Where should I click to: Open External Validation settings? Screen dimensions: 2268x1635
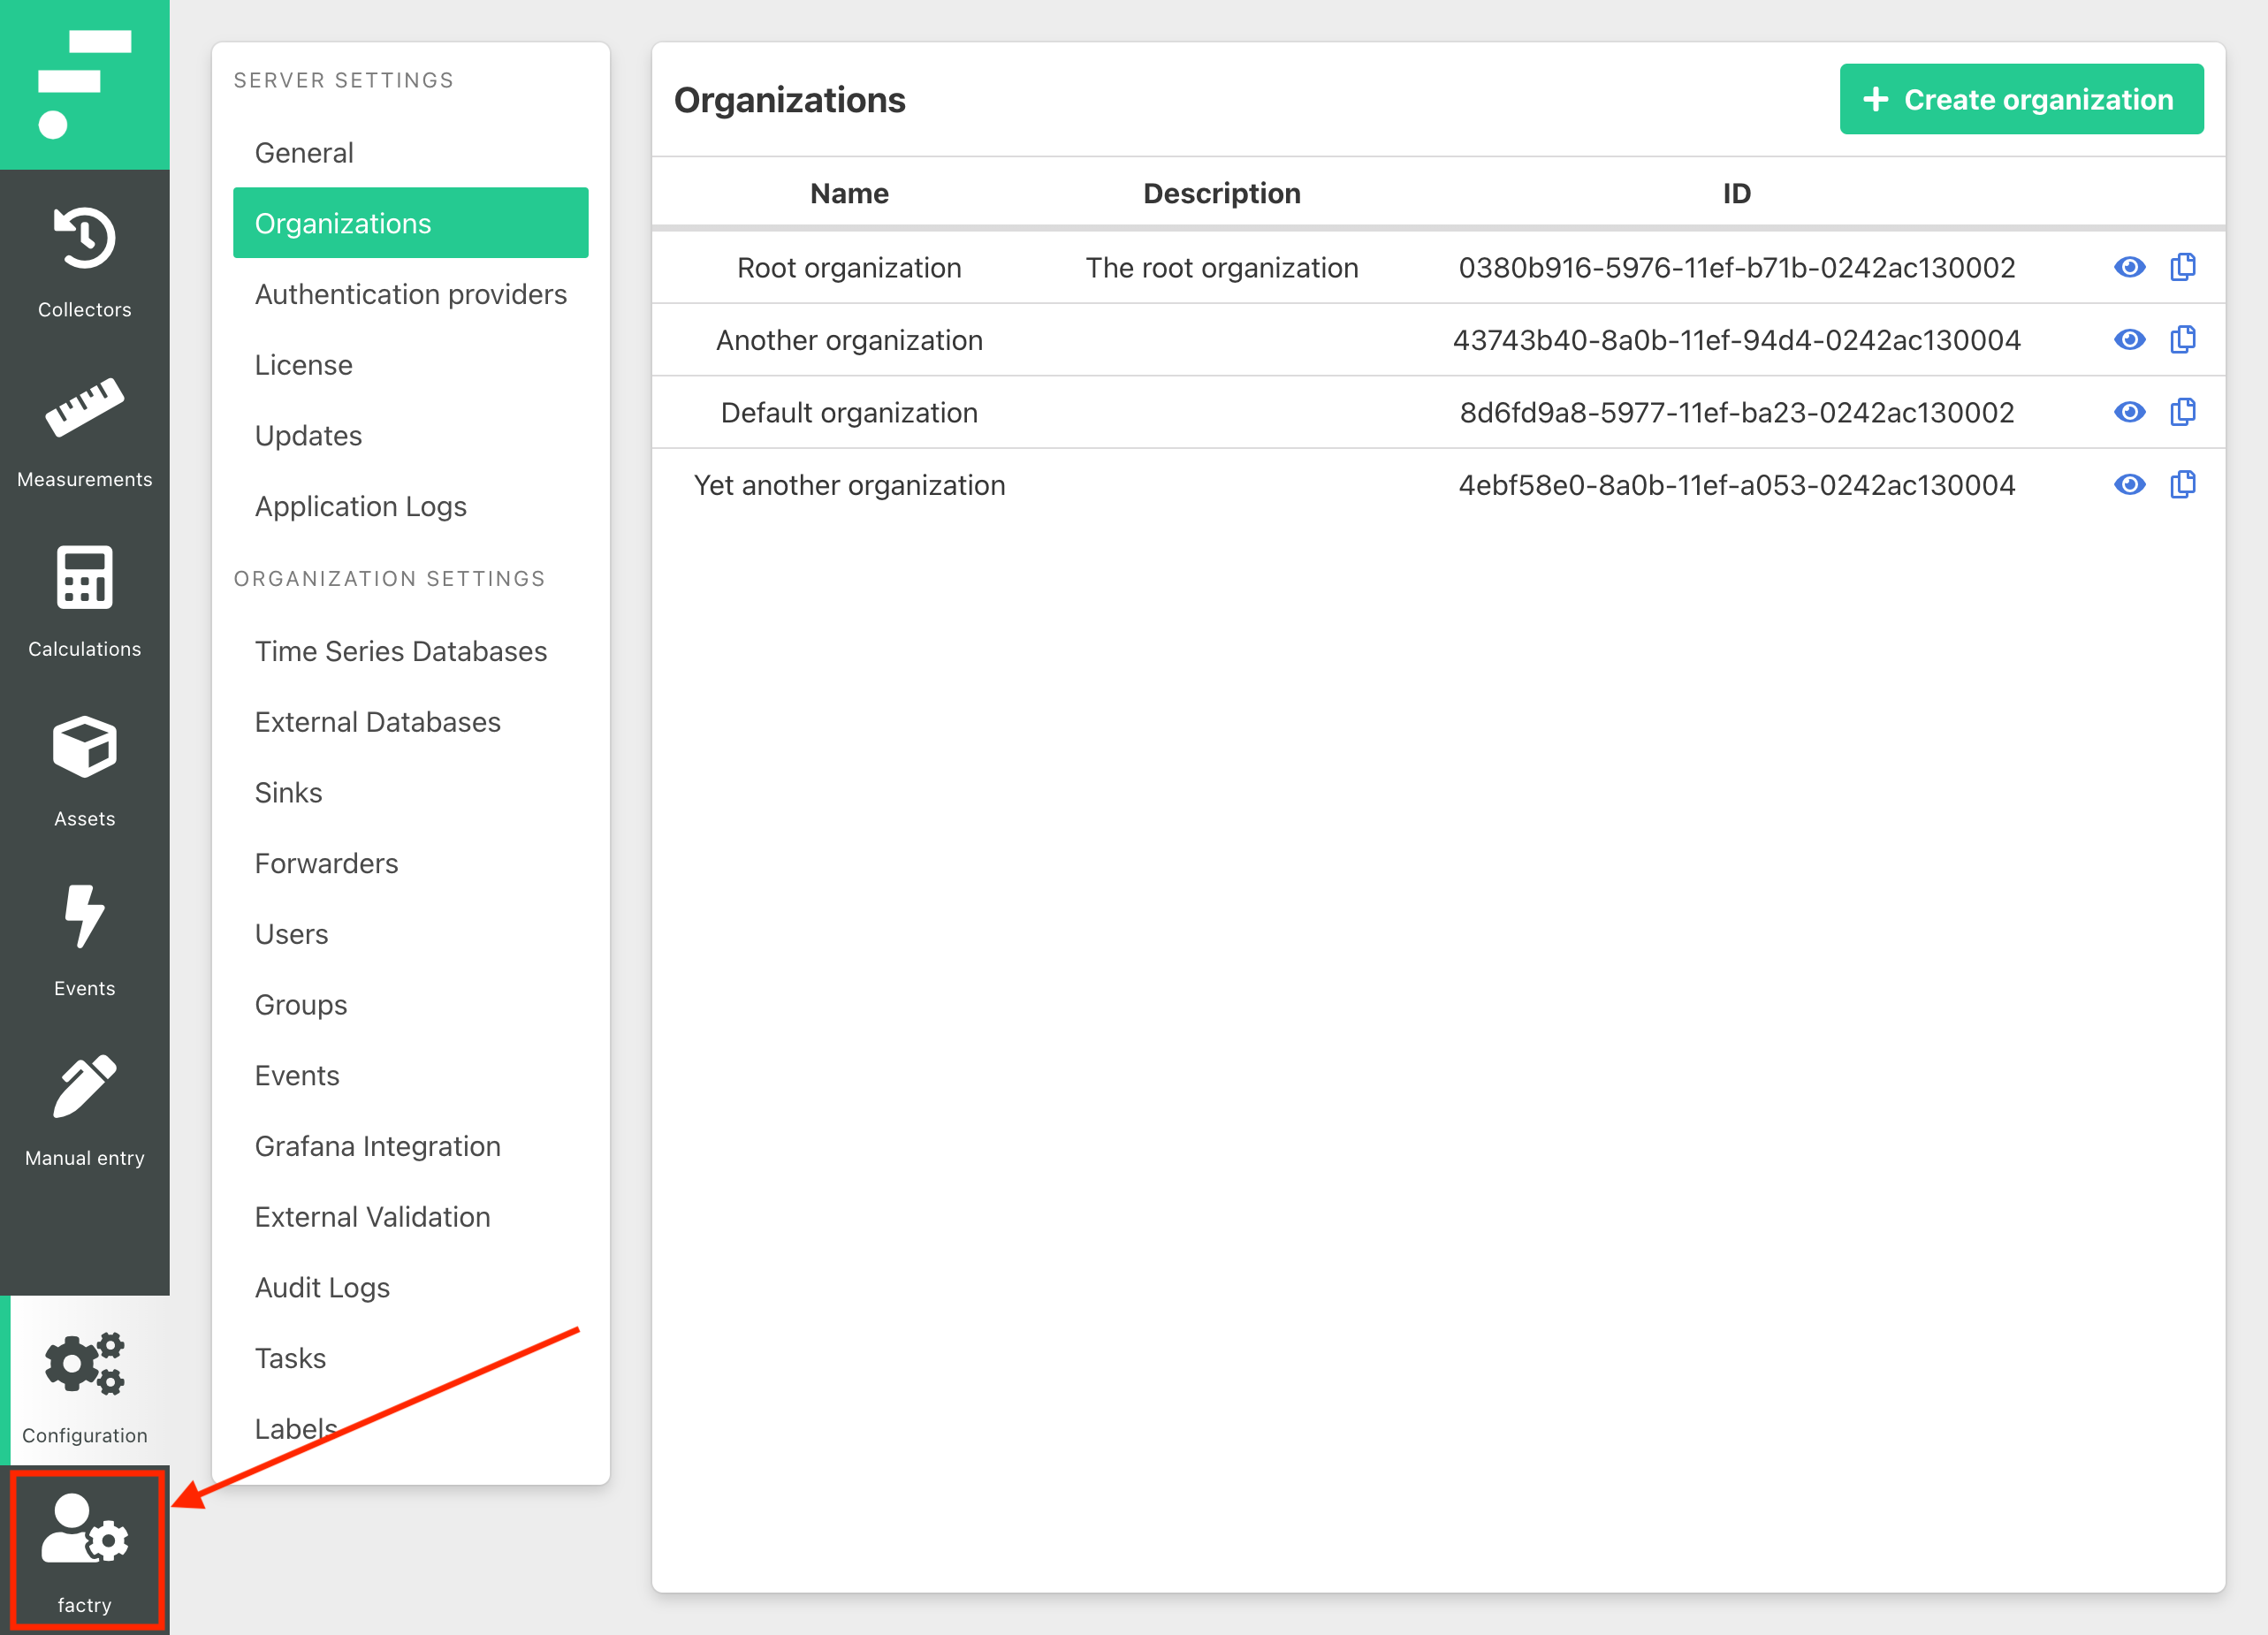pyautogui.click(x=410, y=1217)
